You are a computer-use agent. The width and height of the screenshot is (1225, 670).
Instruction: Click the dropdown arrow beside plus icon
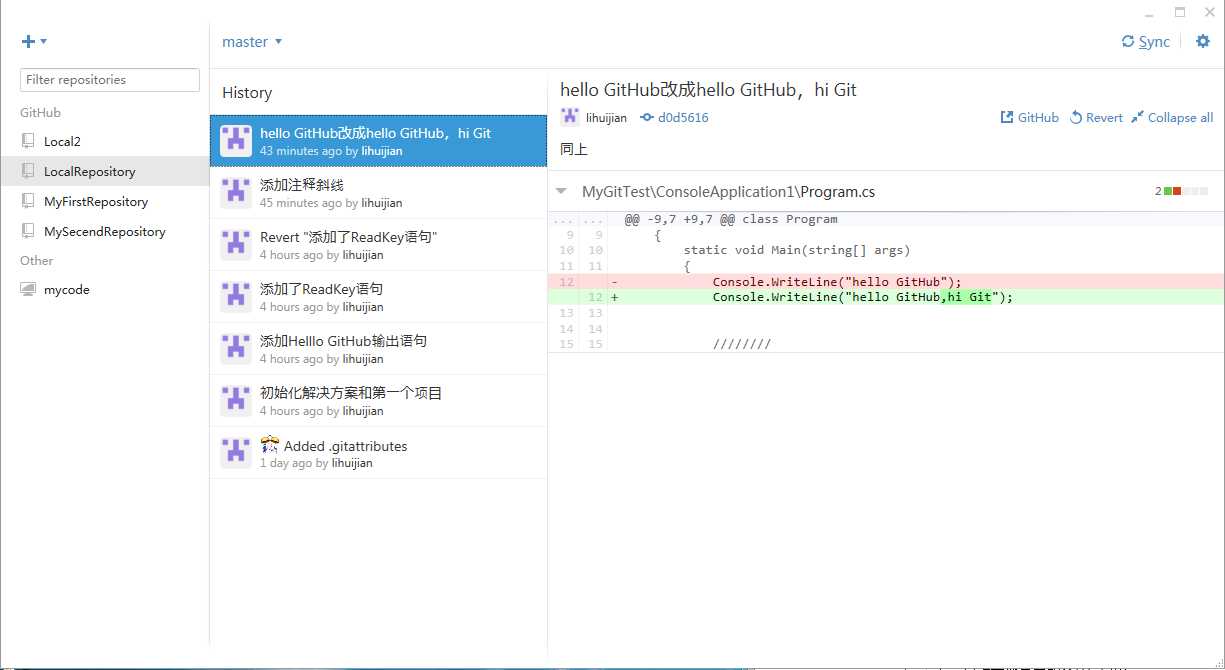tap(44, 42)
